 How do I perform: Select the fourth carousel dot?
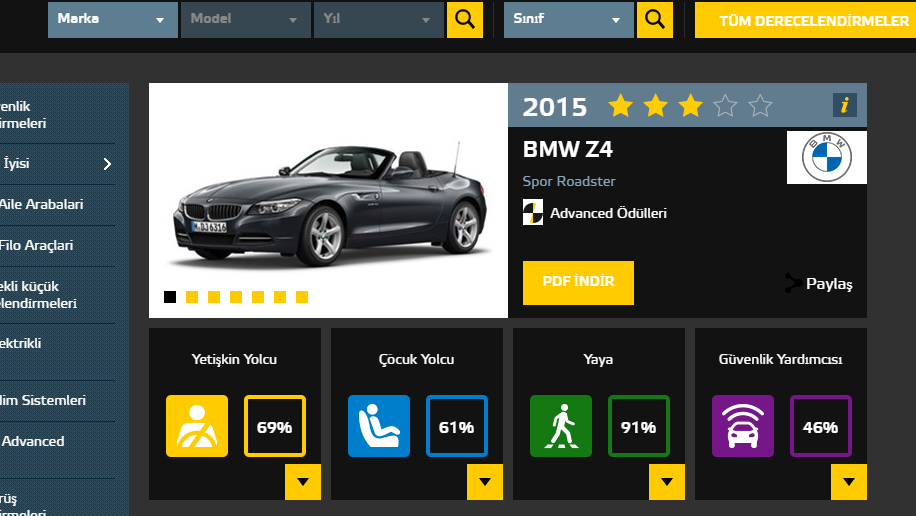[236, 297]
